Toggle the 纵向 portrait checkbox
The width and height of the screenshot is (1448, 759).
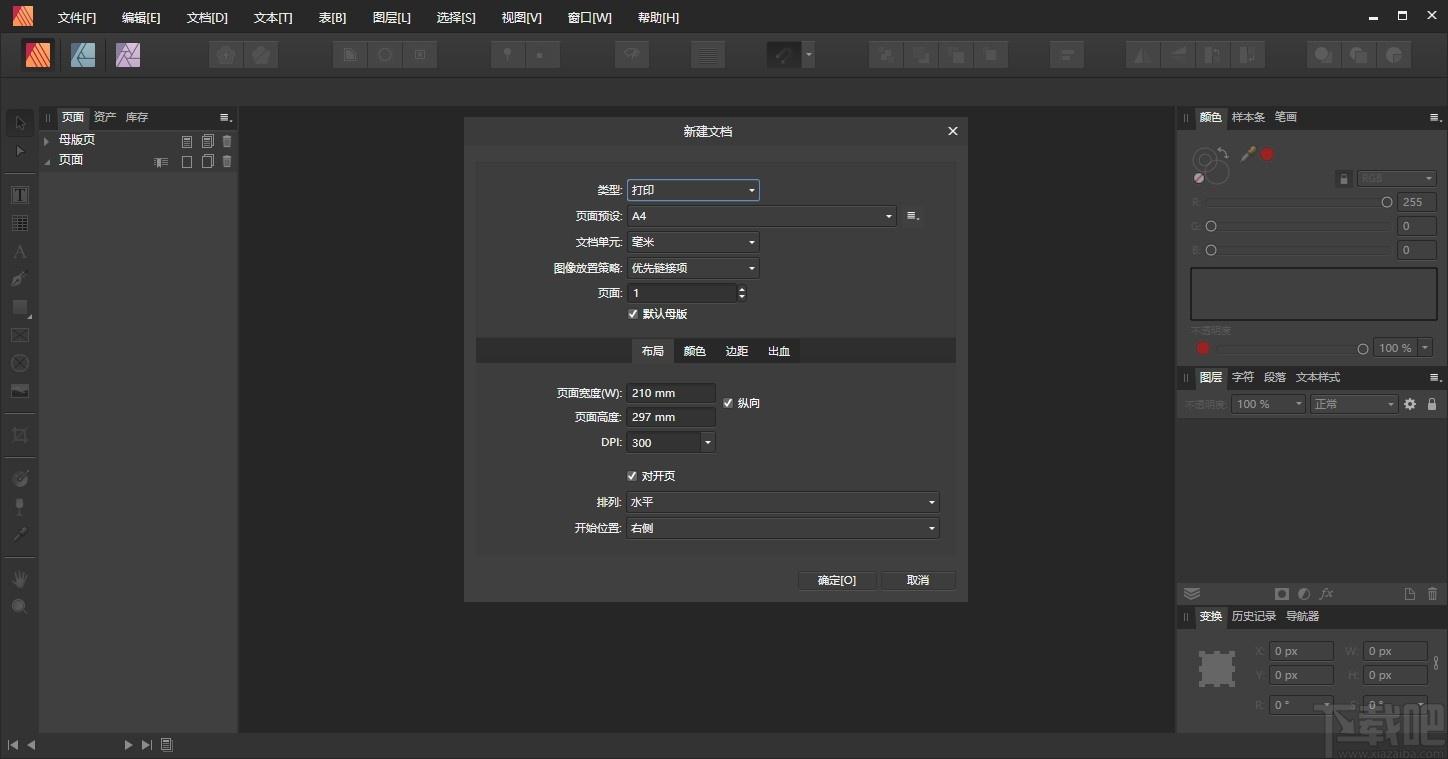(728, 403)
